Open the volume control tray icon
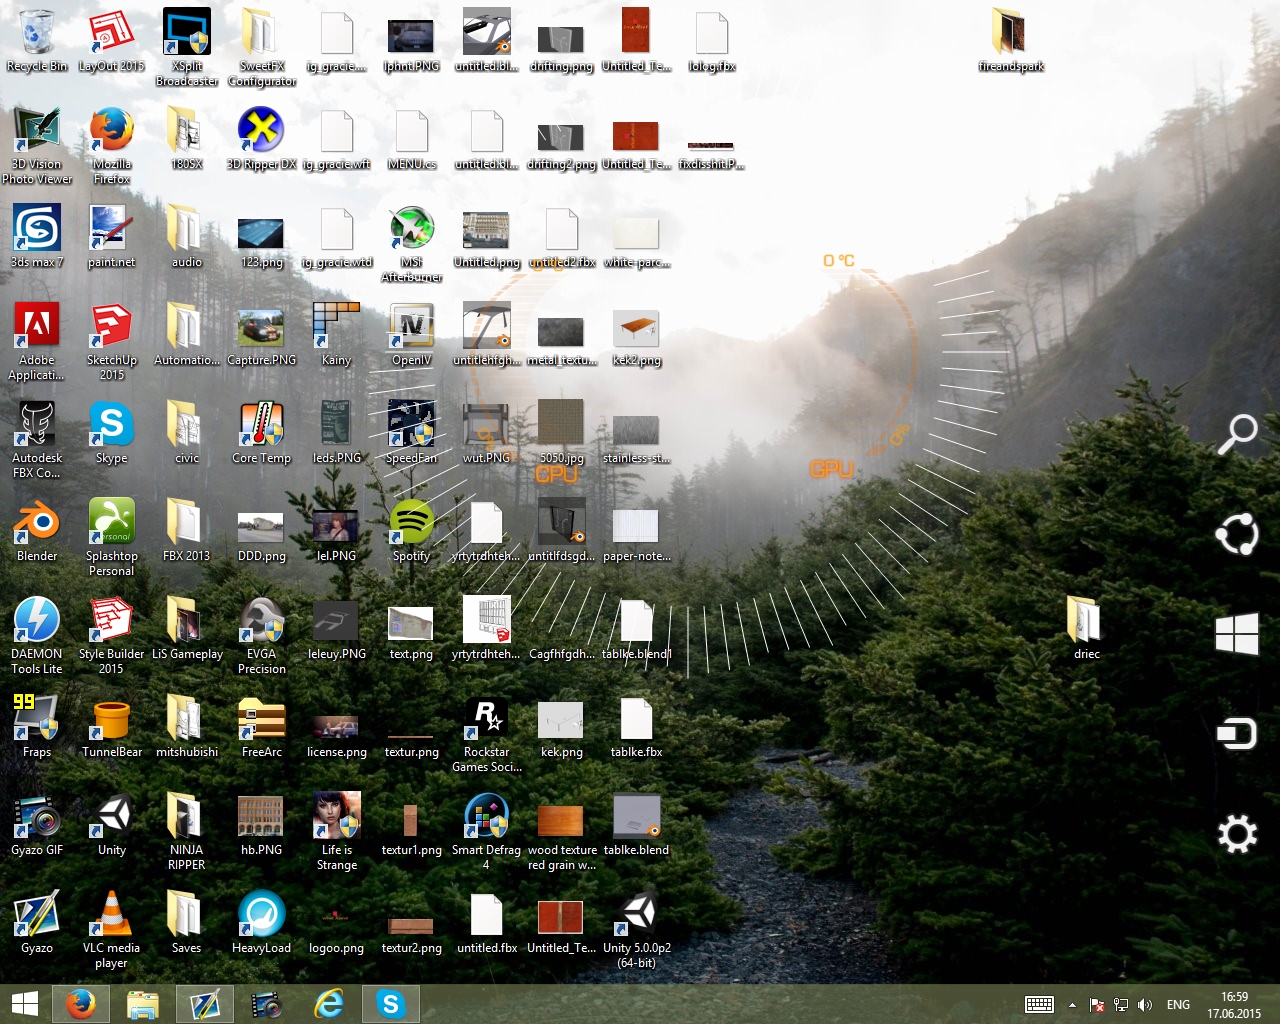This screenshot has width=1280, height=1024. click(1145, 1005)
